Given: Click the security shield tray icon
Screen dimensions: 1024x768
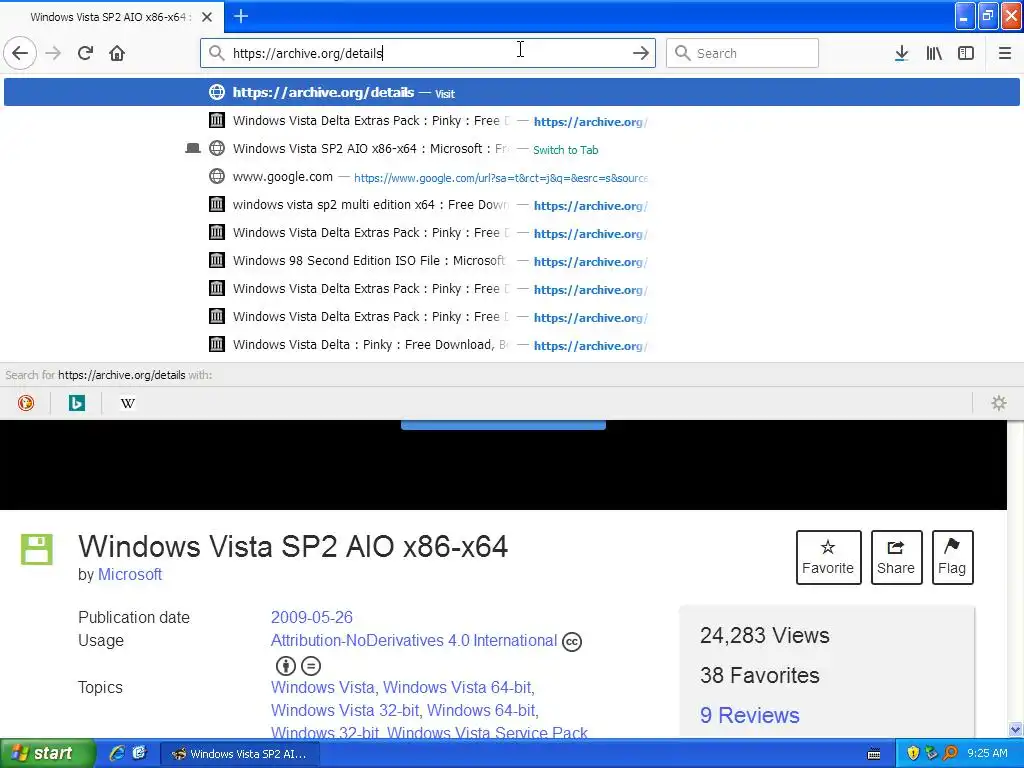Looking at the screenshot, I should 913,753.
